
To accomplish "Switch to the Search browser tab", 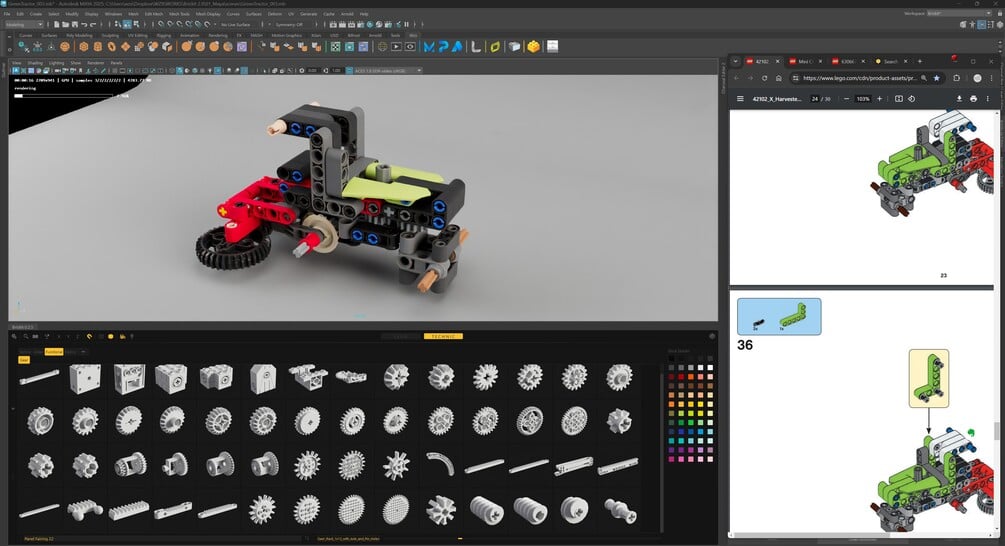I will (x=890, y=62).
